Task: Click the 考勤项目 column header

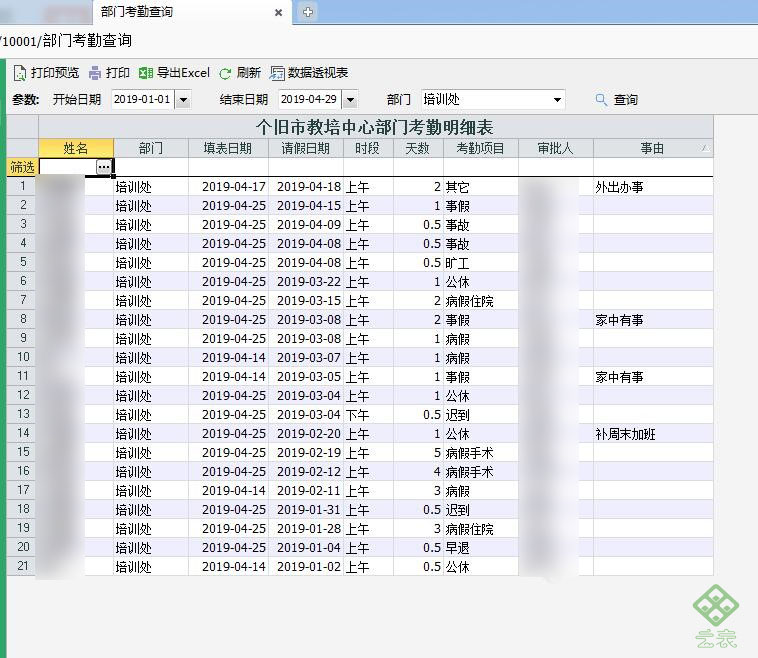Action: click(481, 148)
